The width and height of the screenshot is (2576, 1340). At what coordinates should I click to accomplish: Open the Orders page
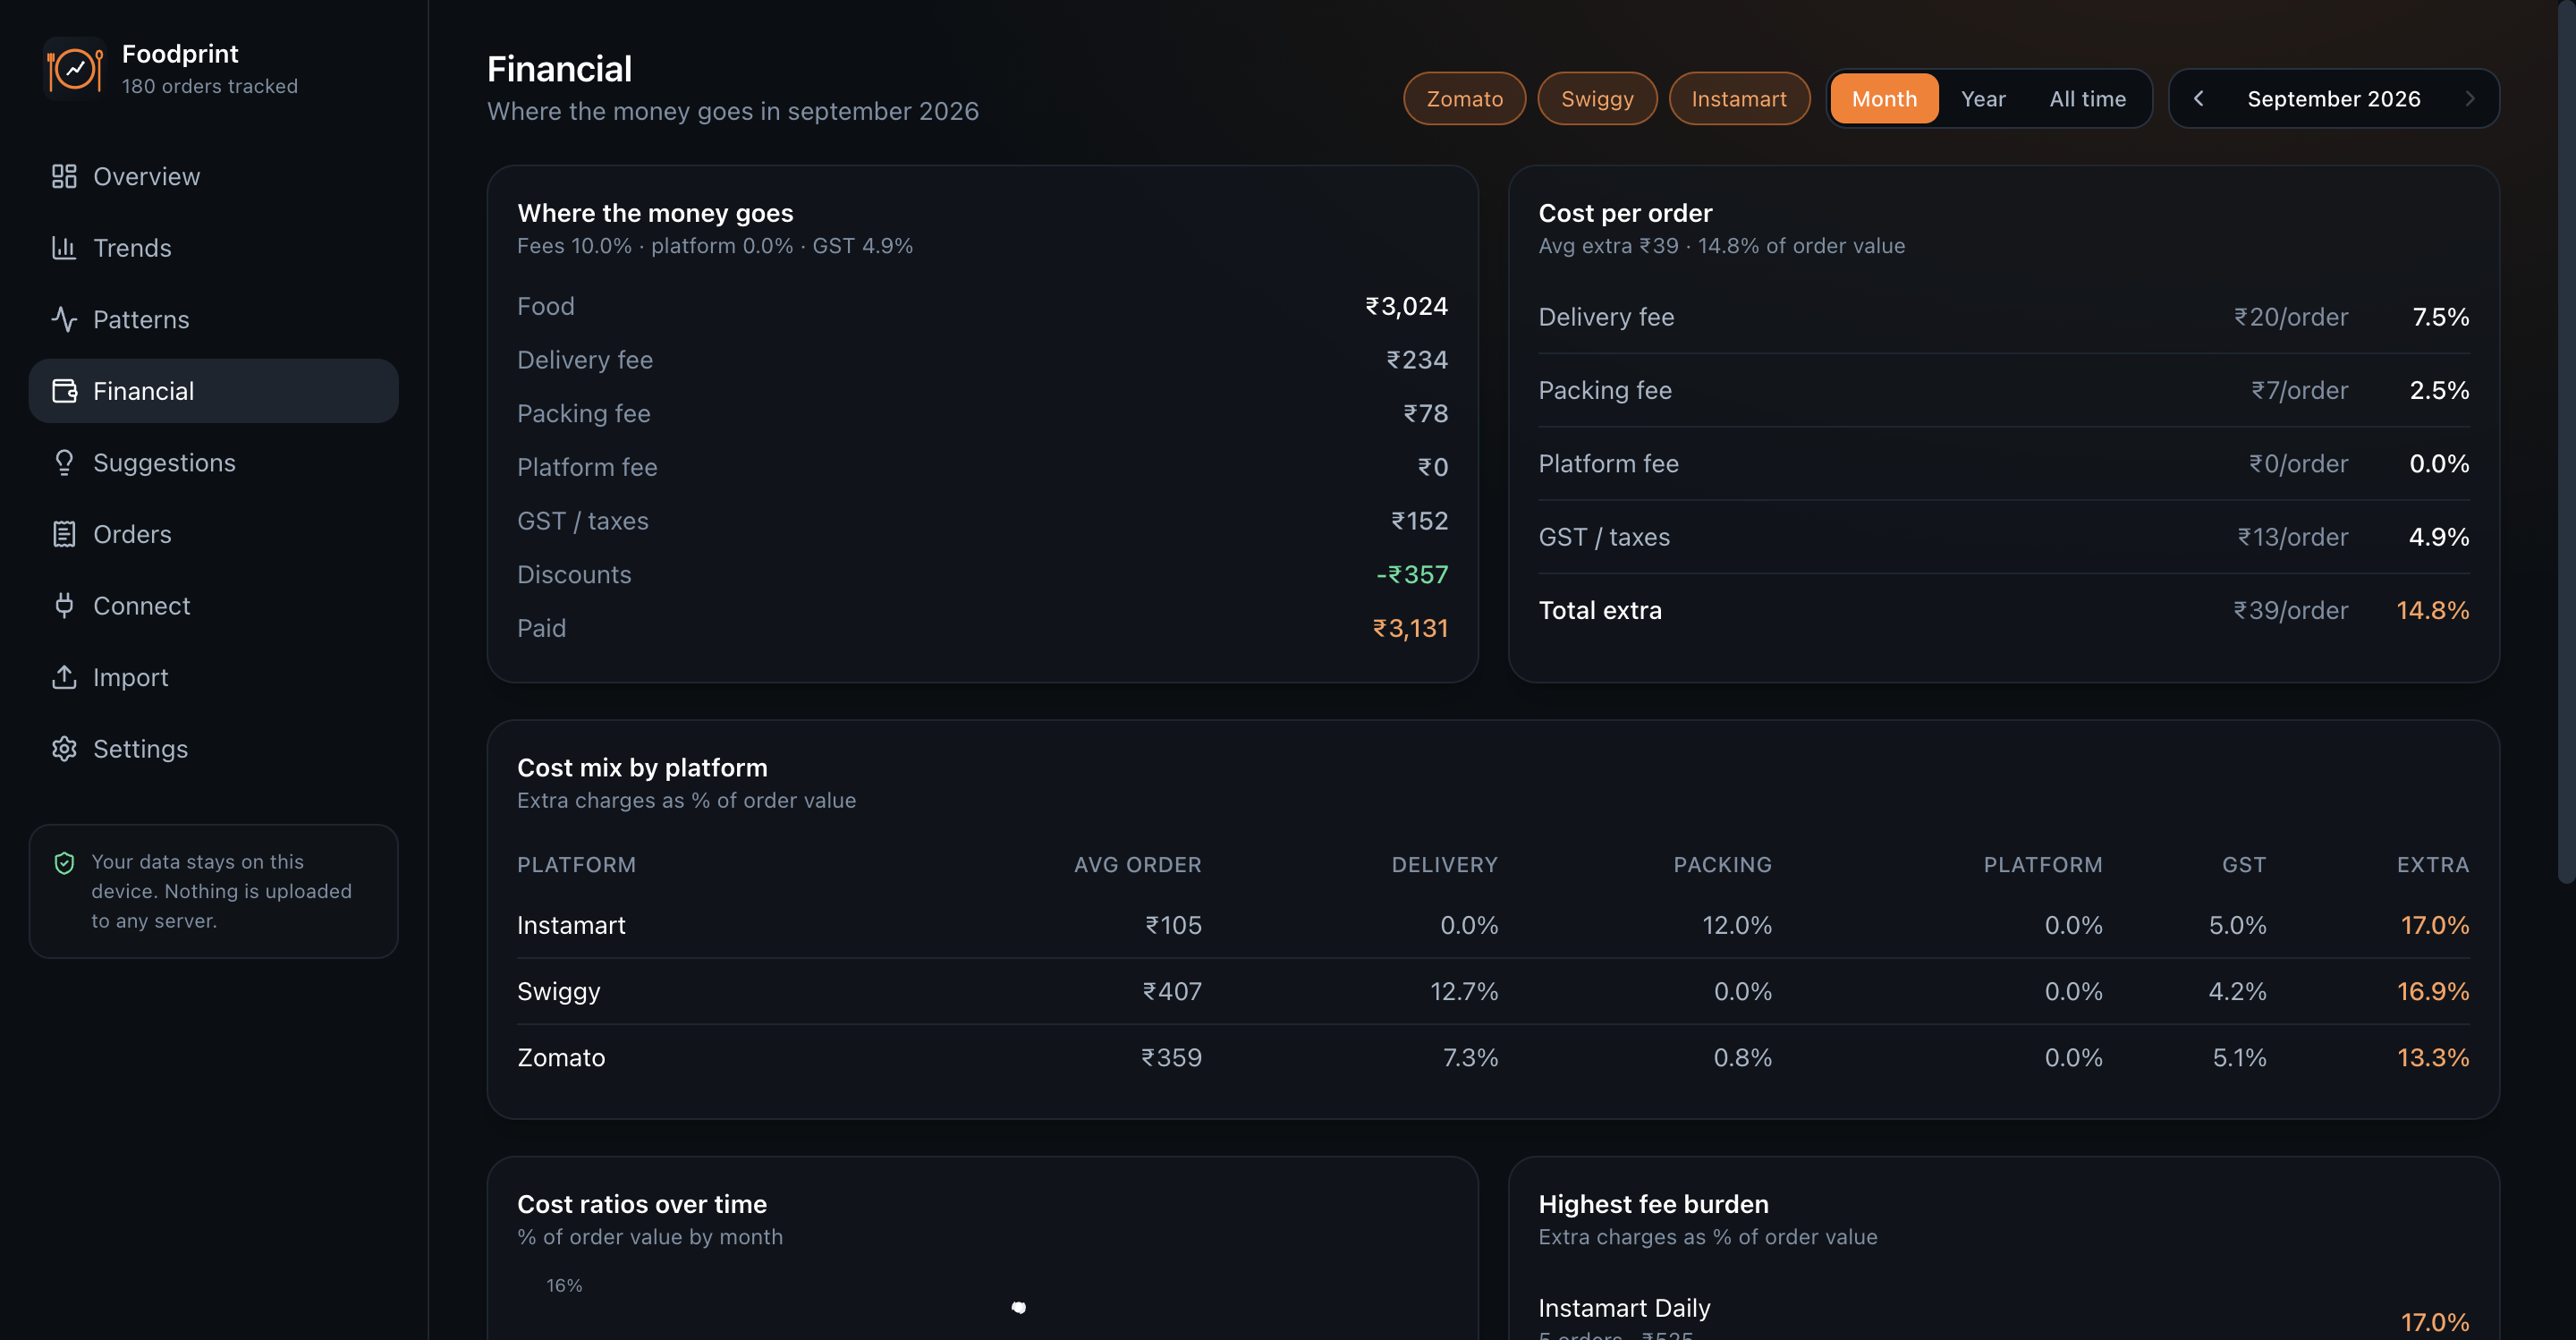(213, 534)
